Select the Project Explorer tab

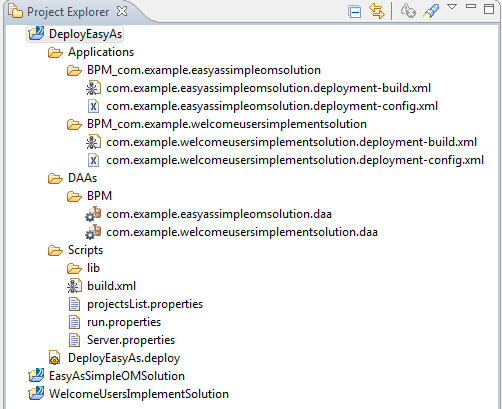[68, 12]
